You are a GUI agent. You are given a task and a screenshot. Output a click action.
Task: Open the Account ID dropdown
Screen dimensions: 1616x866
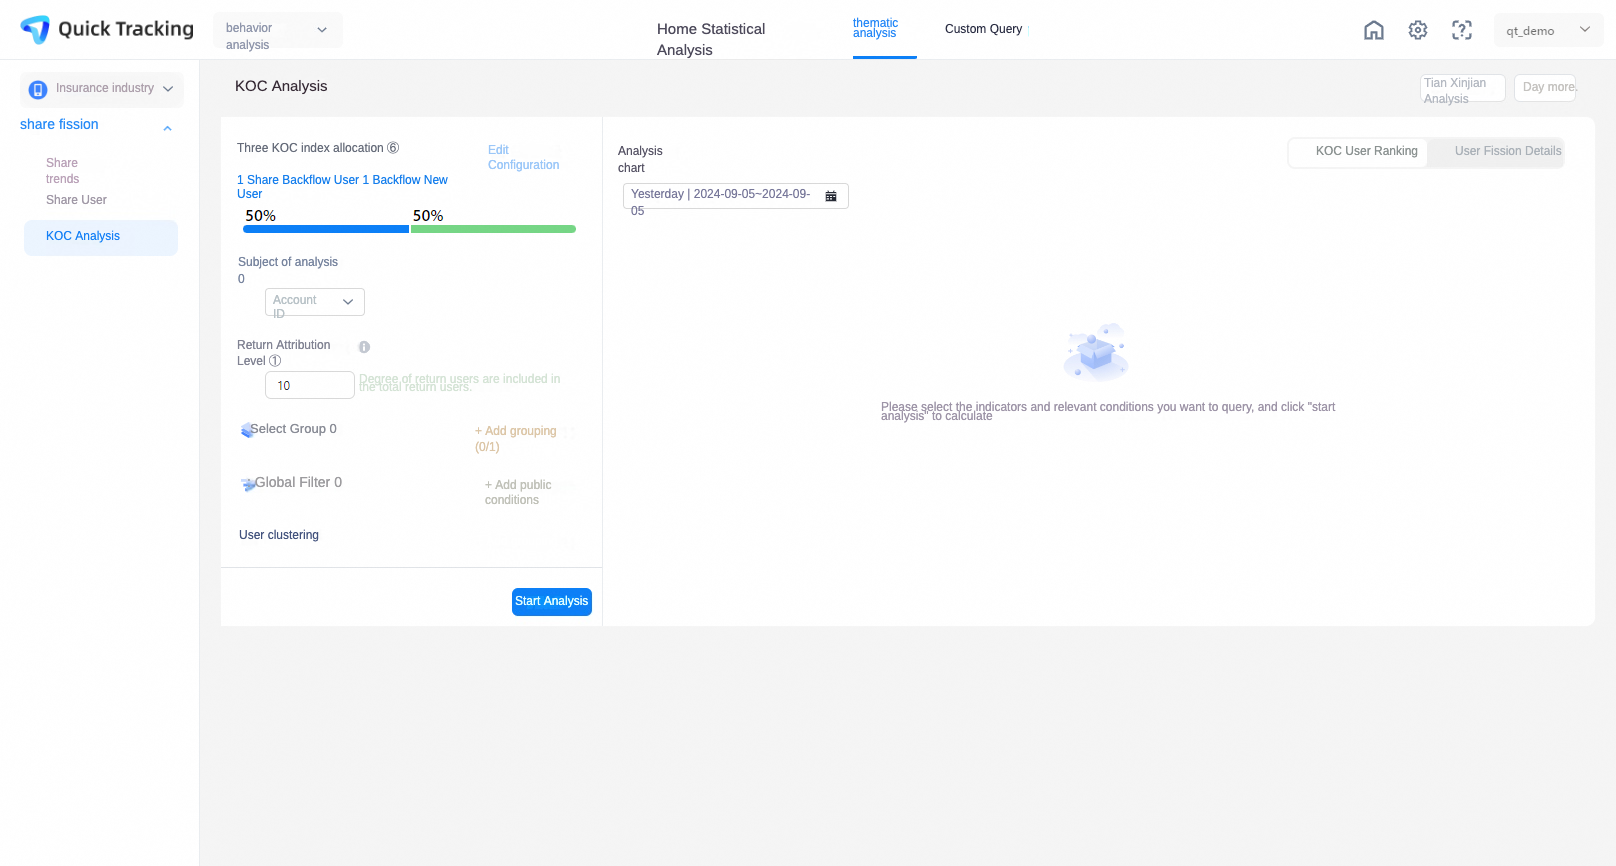[315, 302]
